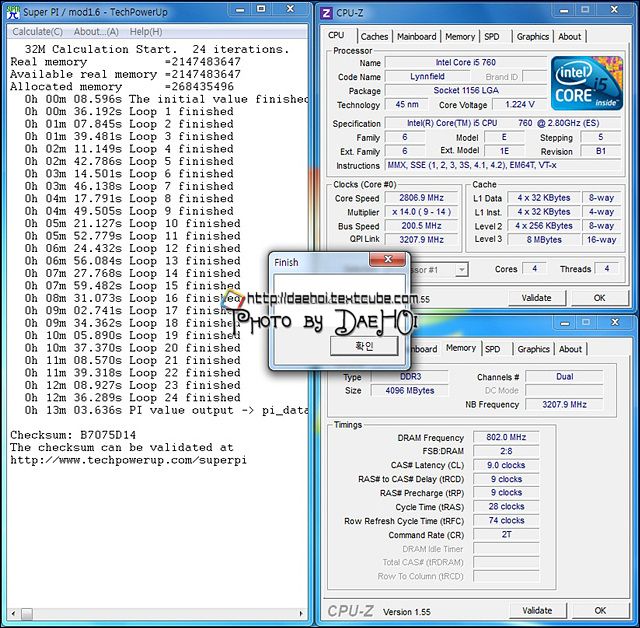Go to the About tab in lower CPU-Z window

(x=571, y=349)
